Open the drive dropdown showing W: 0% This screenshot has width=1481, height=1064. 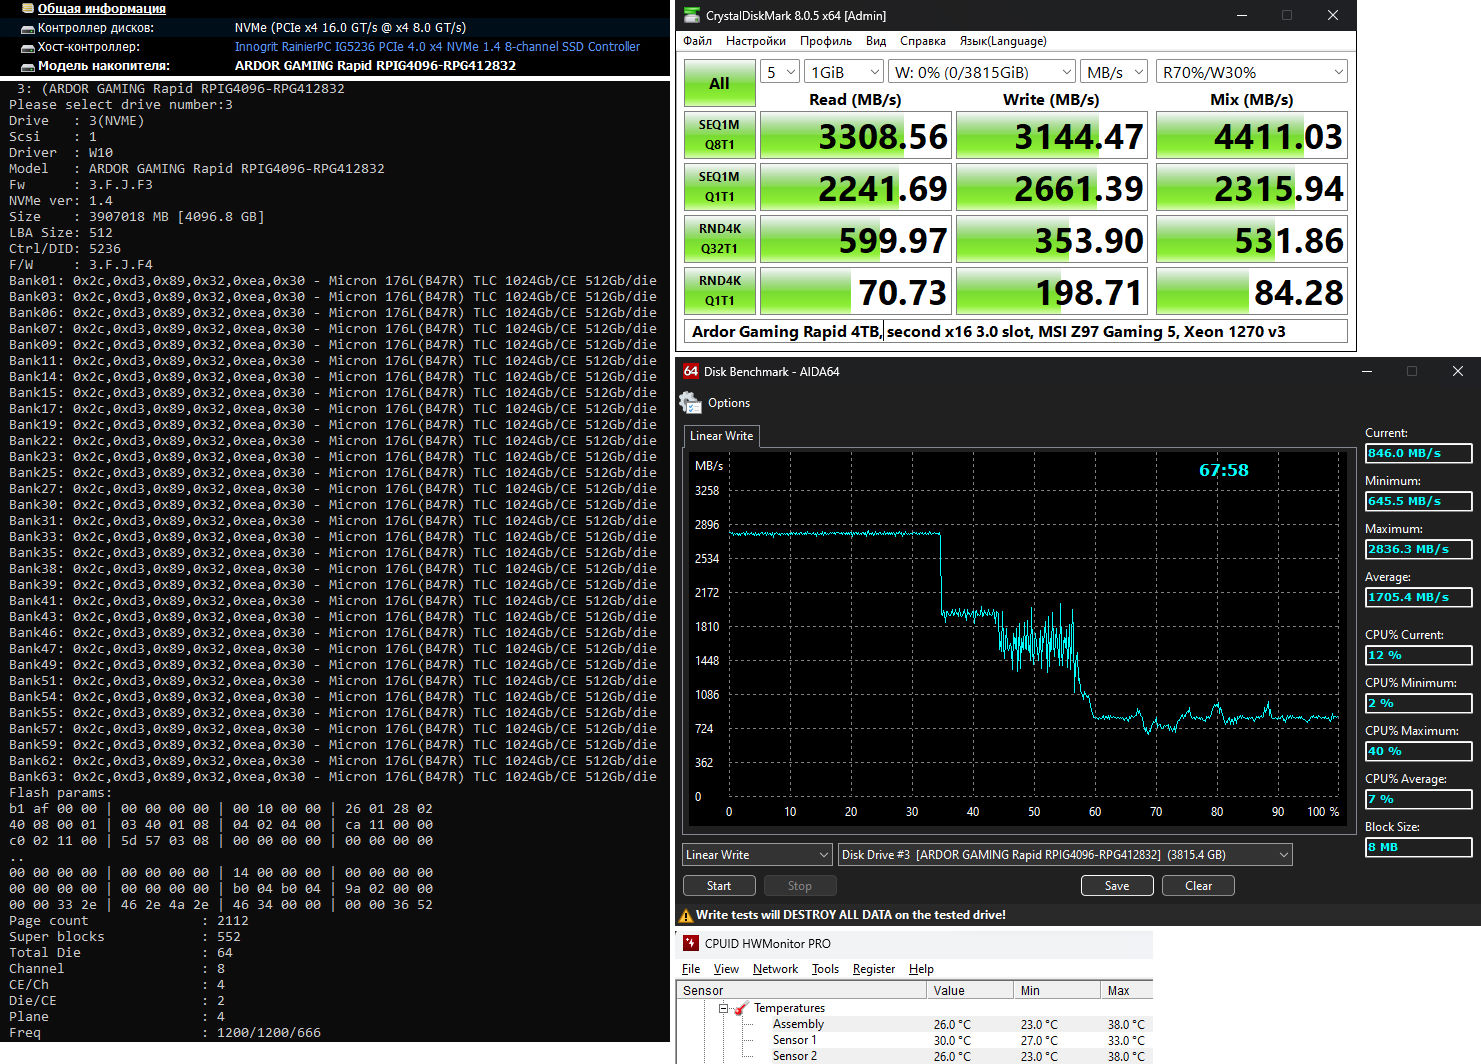point(983,72)
